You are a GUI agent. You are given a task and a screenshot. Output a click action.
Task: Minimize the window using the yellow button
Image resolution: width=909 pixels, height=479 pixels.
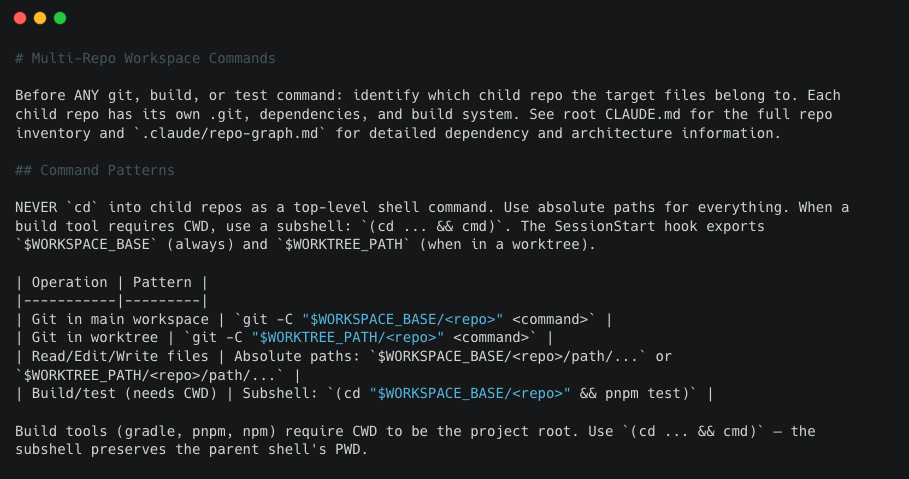click(40, 18)
